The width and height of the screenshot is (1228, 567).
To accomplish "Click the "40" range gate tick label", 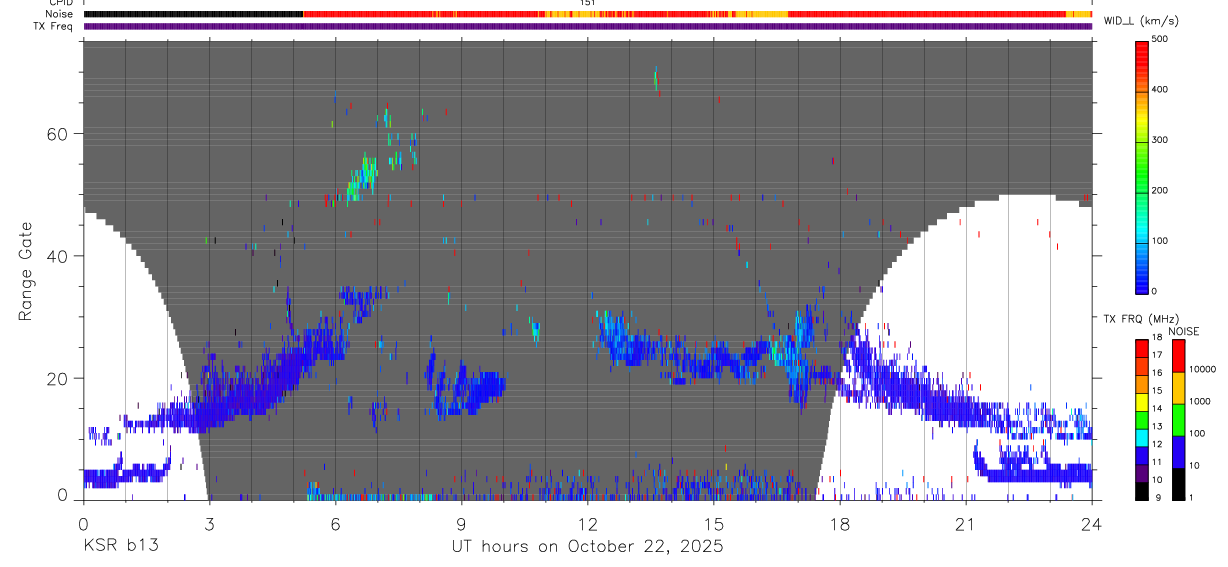I will tap(59, 256).
